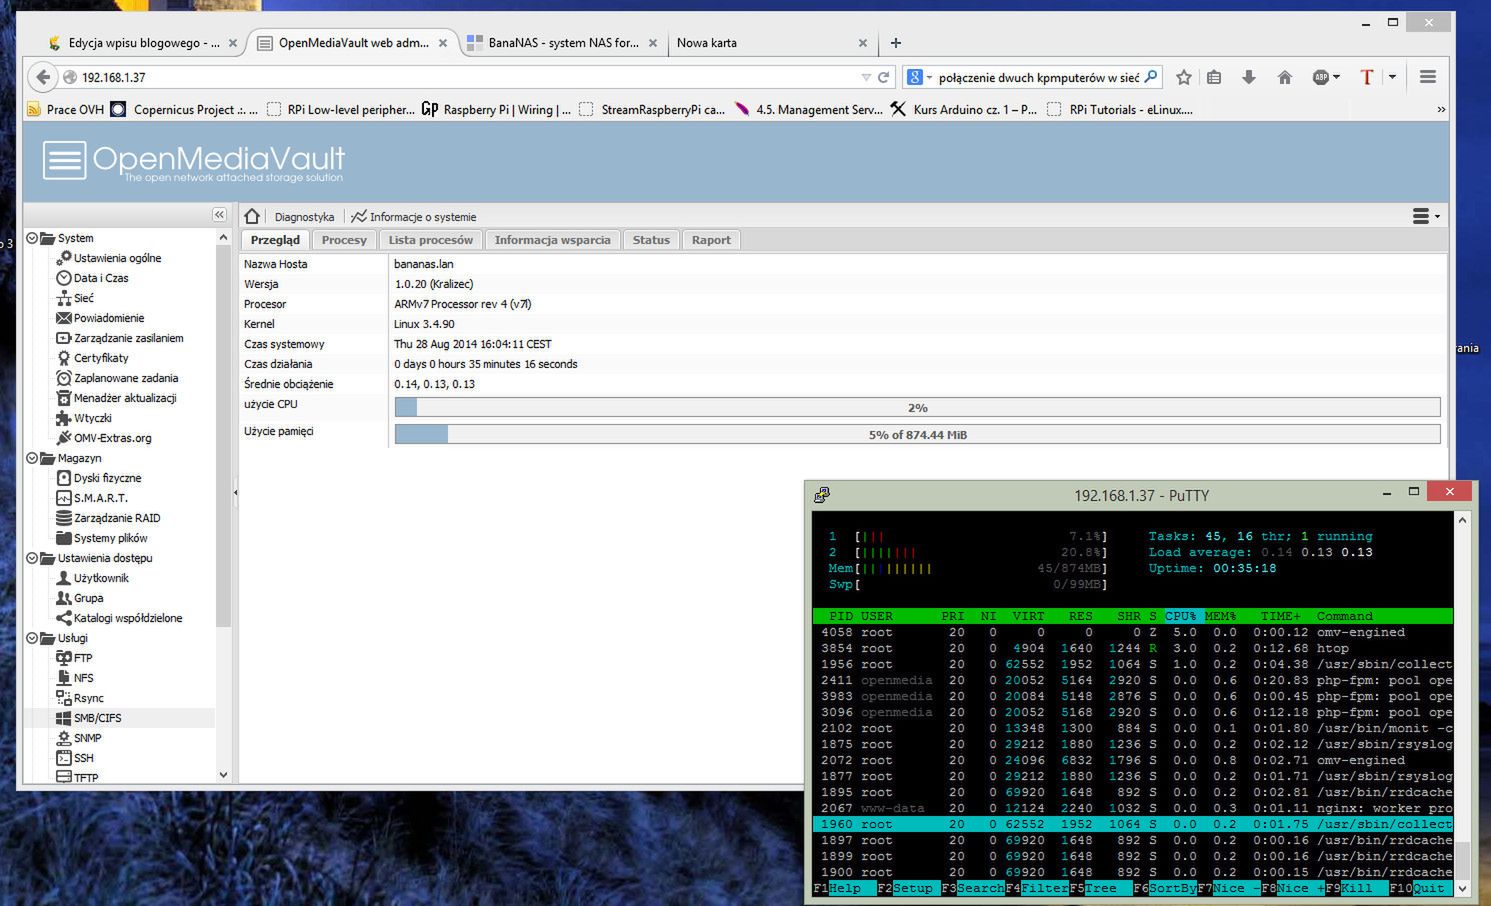Open Zaplanowane zadania scheduled tasks
Screen dimensions: 1491x906
coord(117,378)
